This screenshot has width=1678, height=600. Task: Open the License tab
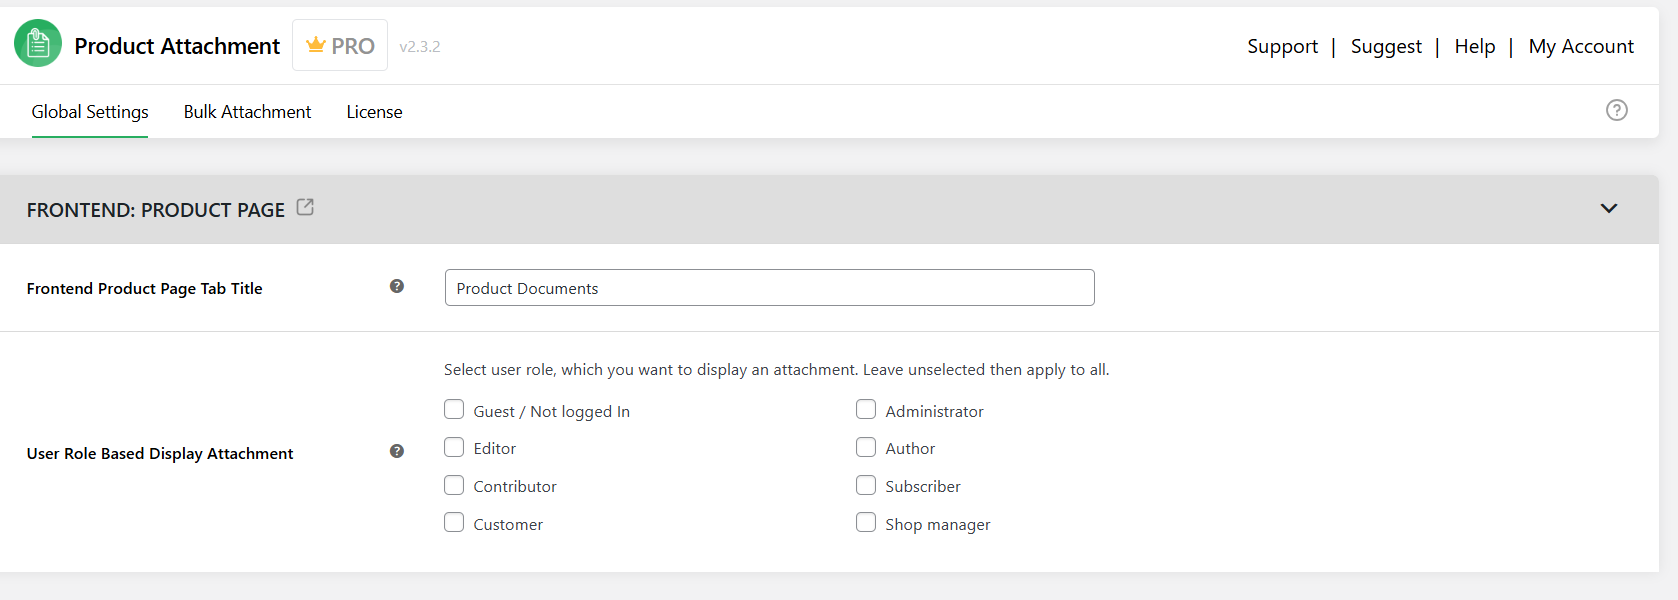pyautogui.click(x=374, y=111)
